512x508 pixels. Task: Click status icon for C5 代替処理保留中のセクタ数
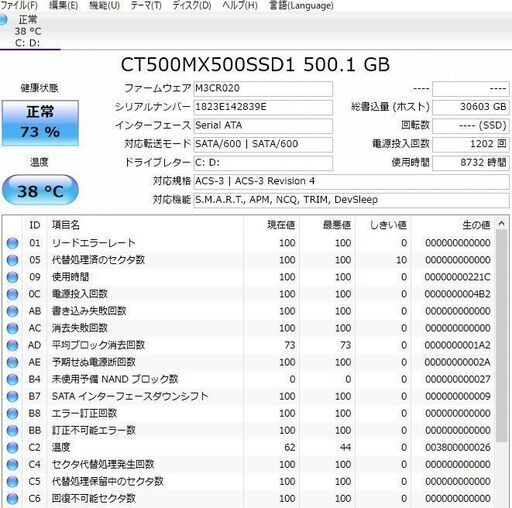[12, 482]
